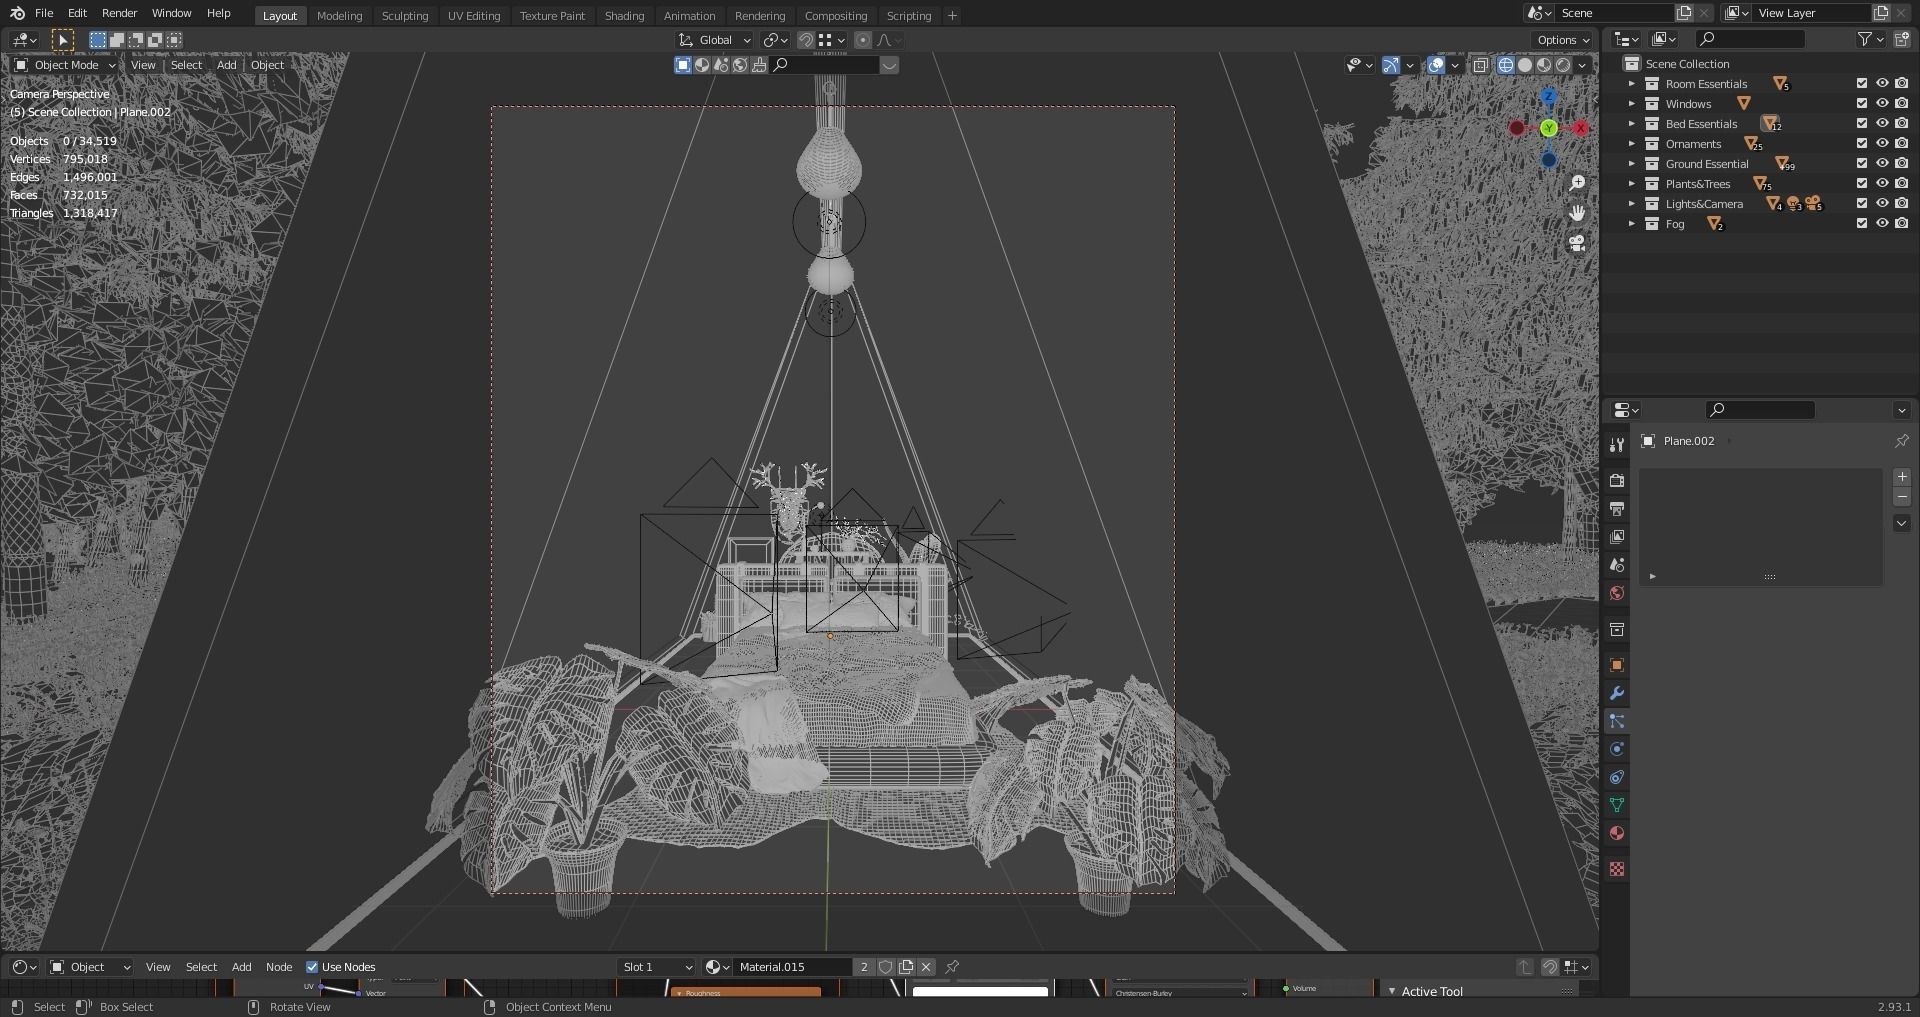This screenshot has width=1920, height=1017.
Task: Open the Scene properties tab
Action: tap(1616, 565)
